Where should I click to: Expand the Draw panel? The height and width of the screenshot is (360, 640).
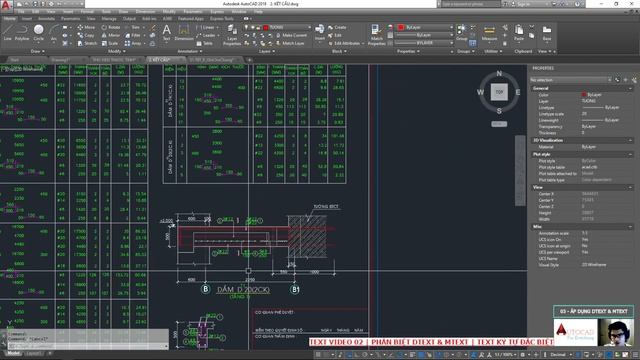(38, 51)
